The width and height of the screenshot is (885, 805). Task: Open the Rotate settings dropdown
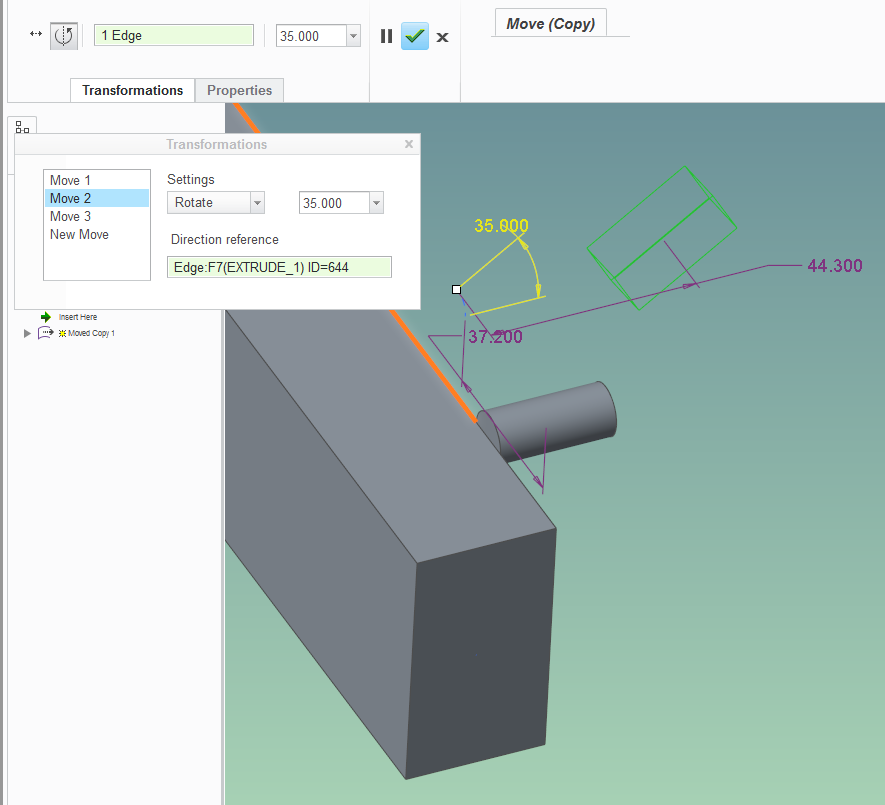(257, 203)
